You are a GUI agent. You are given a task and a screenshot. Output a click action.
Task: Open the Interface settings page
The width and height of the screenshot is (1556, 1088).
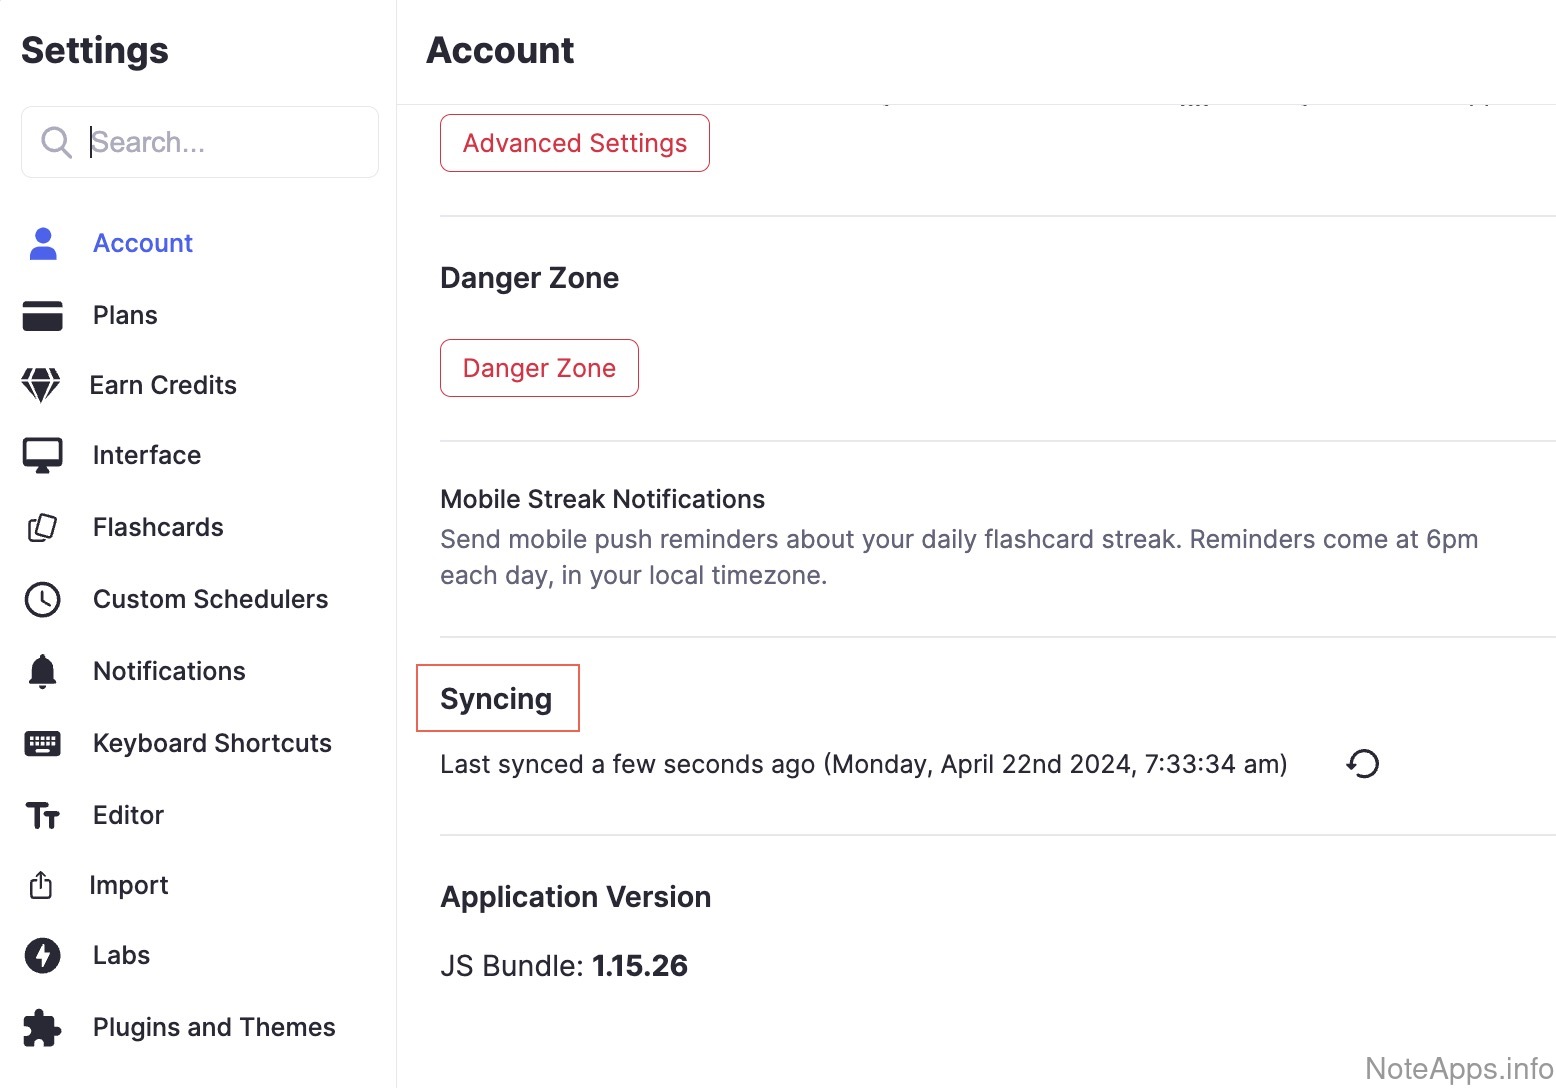coord(147,455)
